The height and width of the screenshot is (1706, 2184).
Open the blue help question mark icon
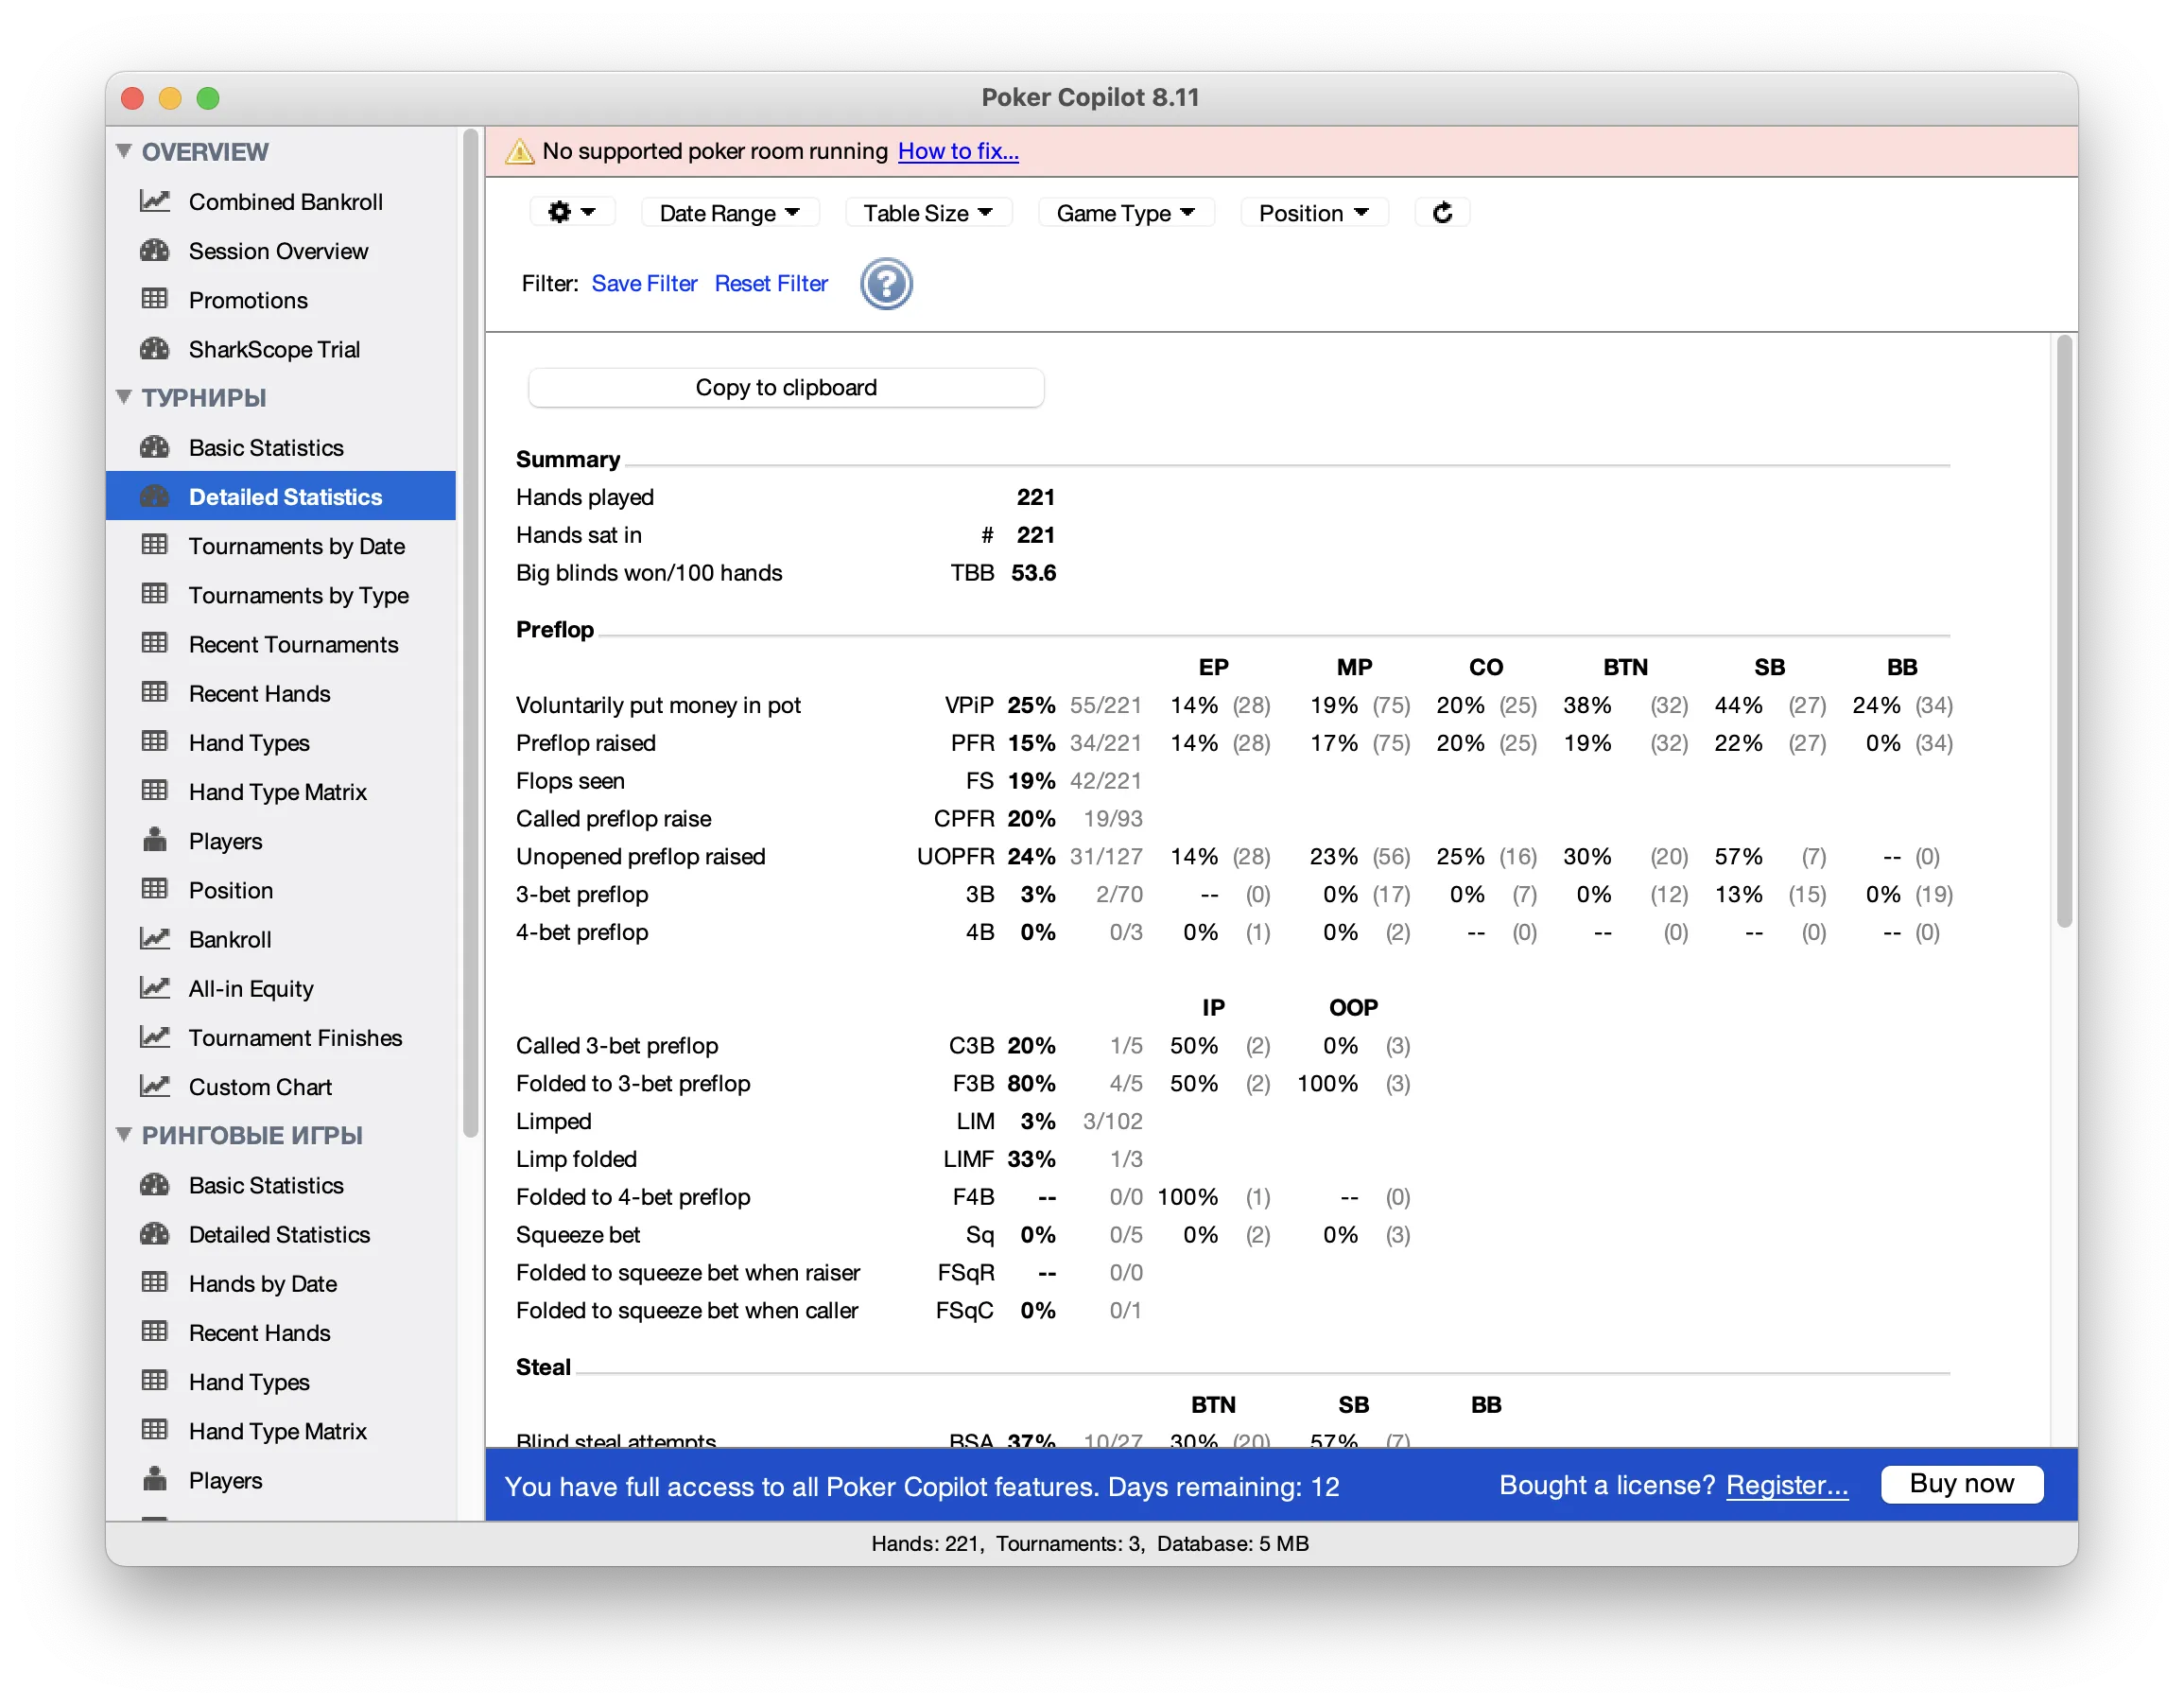885,283
